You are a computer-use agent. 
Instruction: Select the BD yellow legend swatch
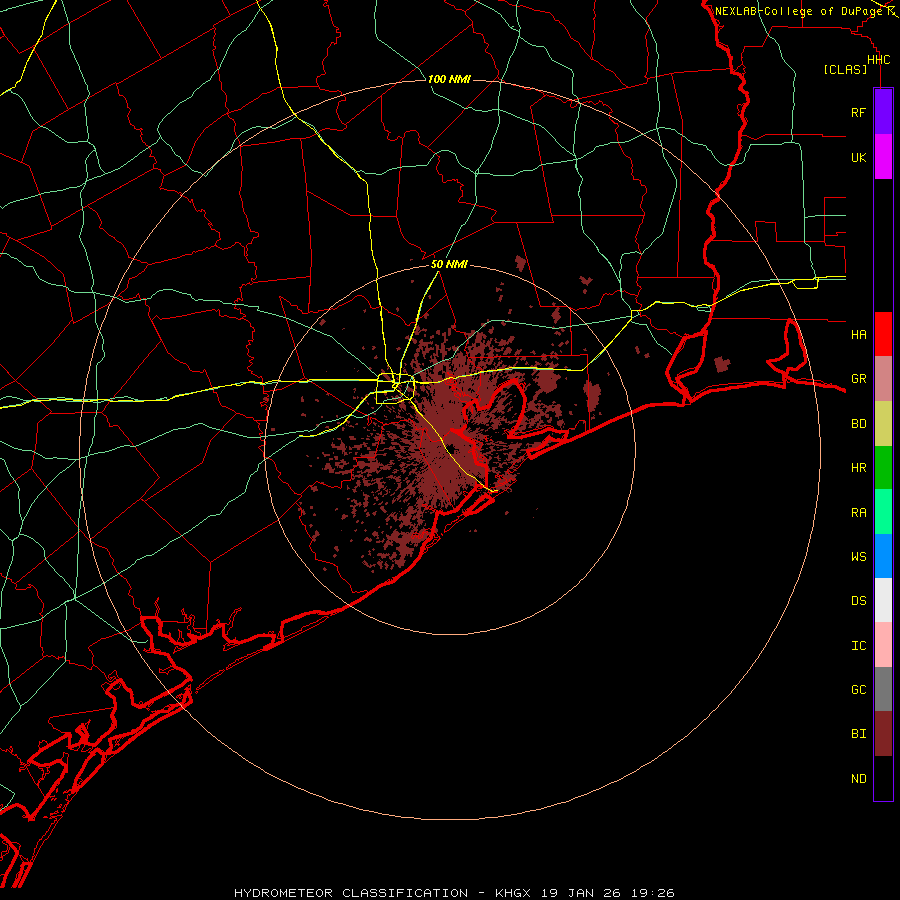click(x=883, y=424)
